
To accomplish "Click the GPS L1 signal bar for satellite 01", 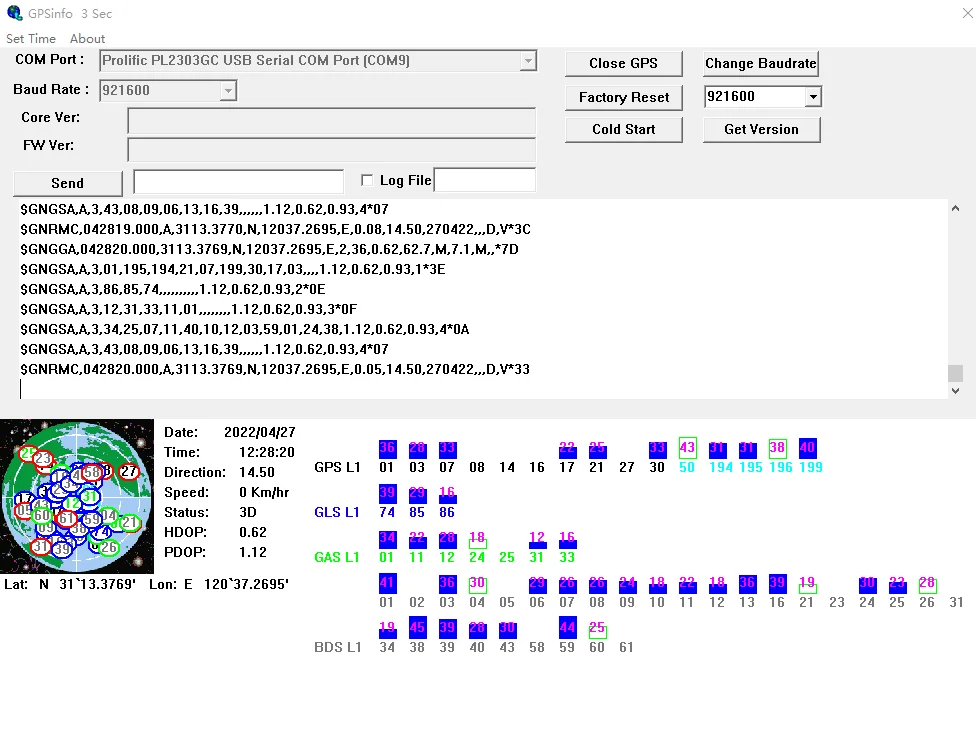I will point(387,449).
